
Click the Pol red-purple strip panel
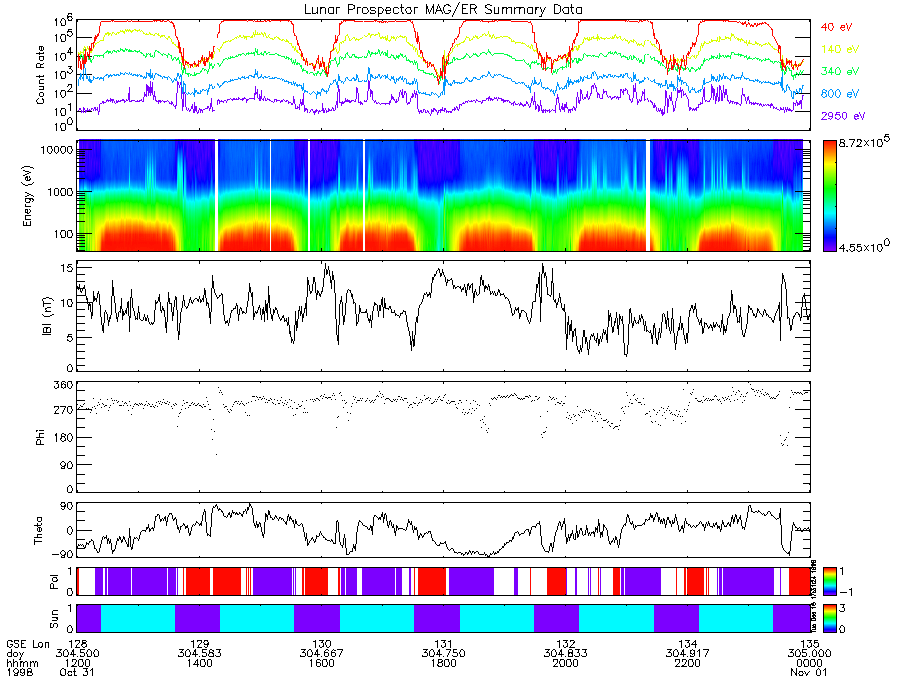tap(444, 581)
